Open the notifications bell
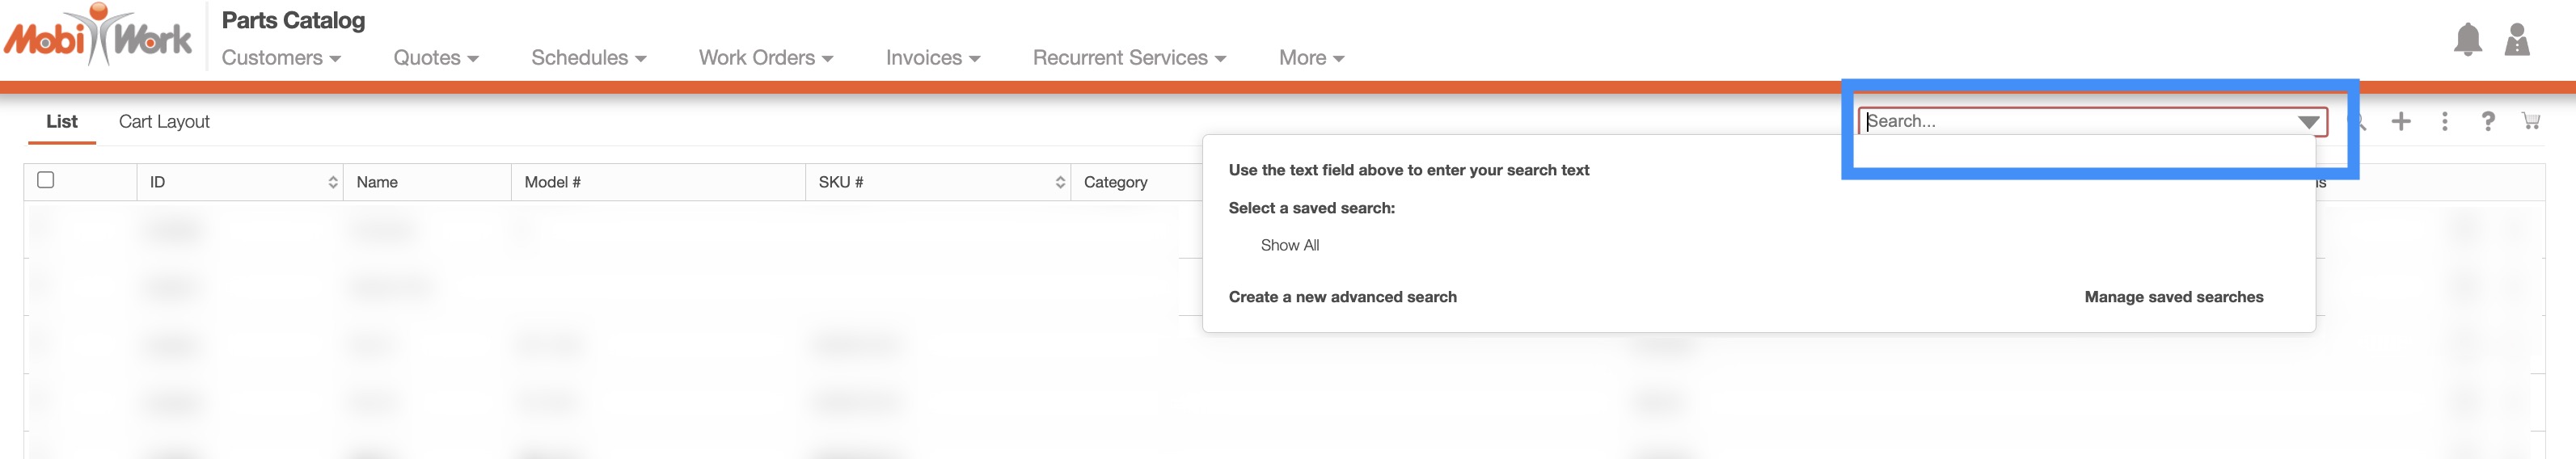Screen dimensions: 2576x459 [x=2467, y=39]
